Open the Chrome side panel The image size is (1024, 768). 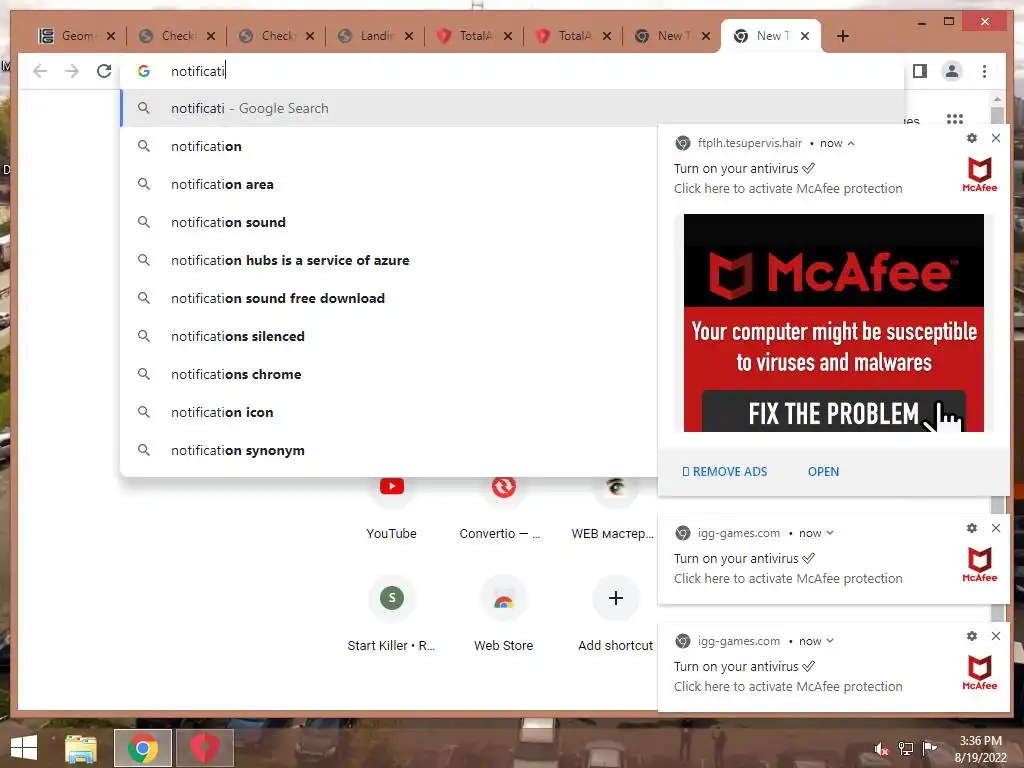point(920,71)
